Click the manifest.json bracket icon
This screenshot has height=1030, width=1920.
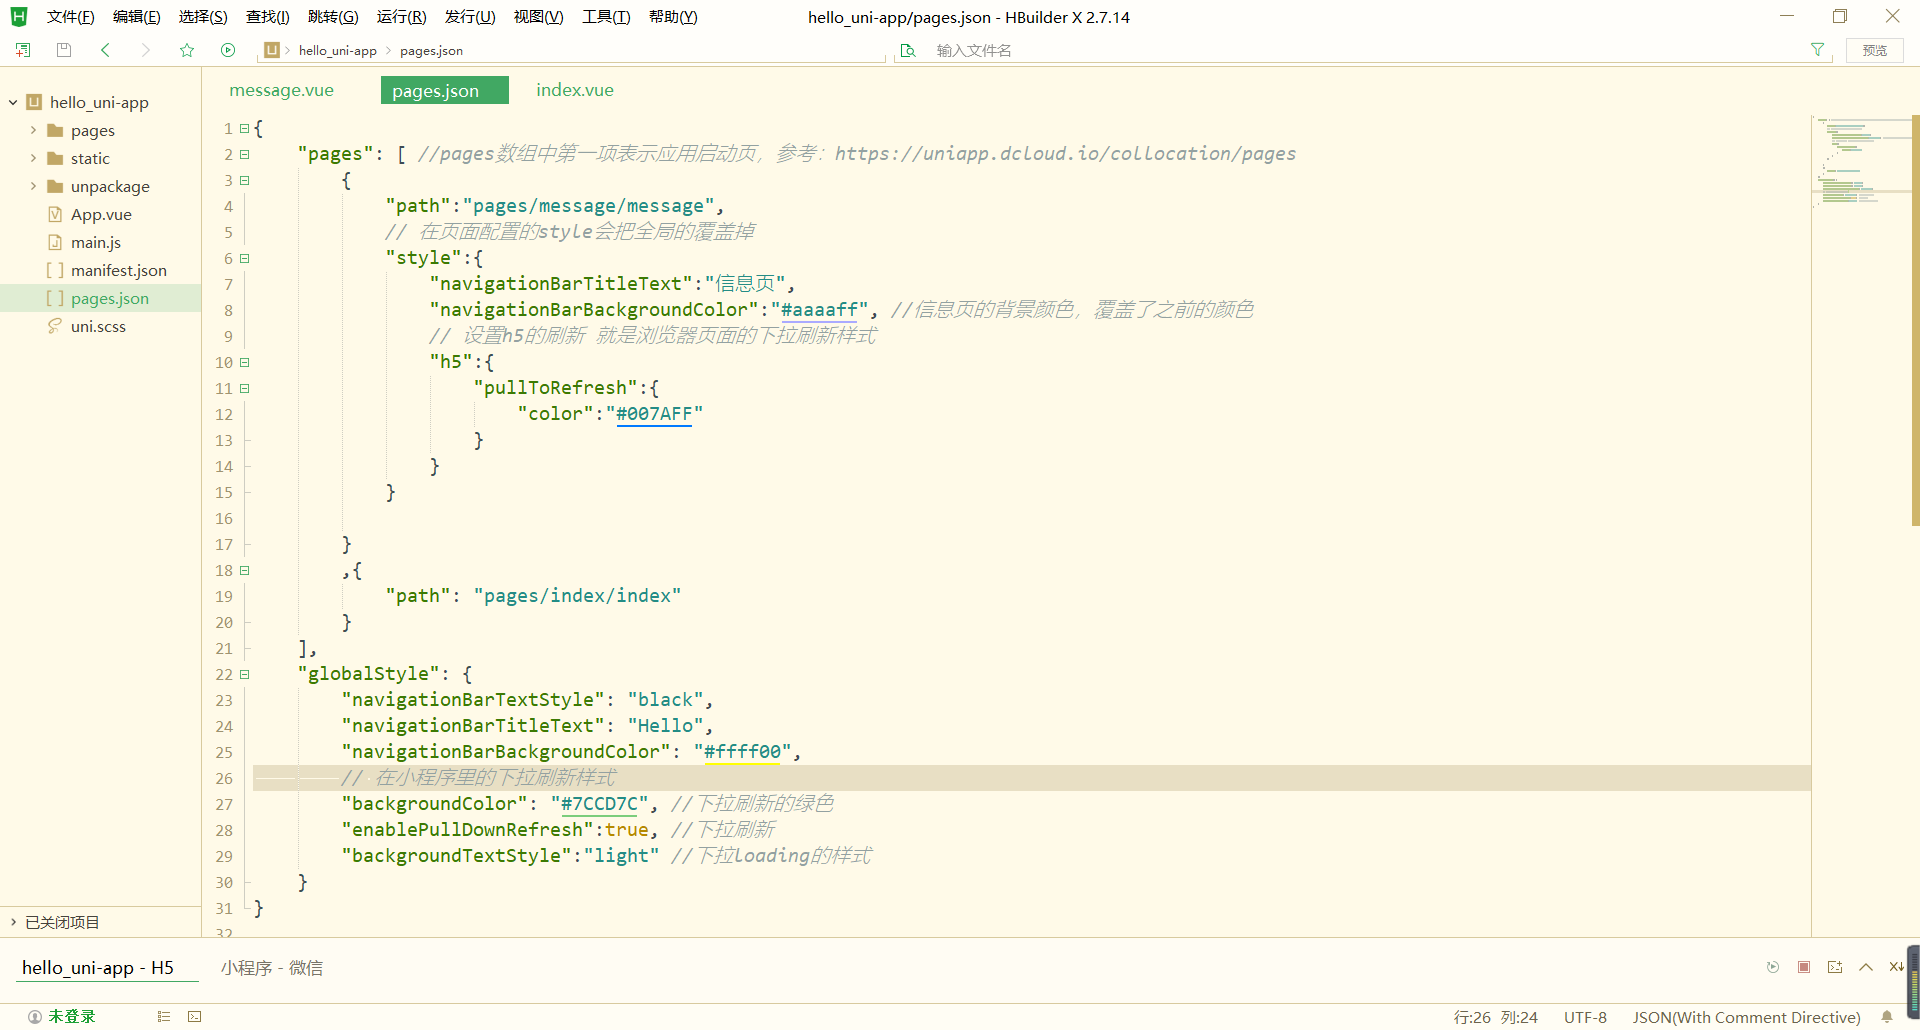point(55,270)
